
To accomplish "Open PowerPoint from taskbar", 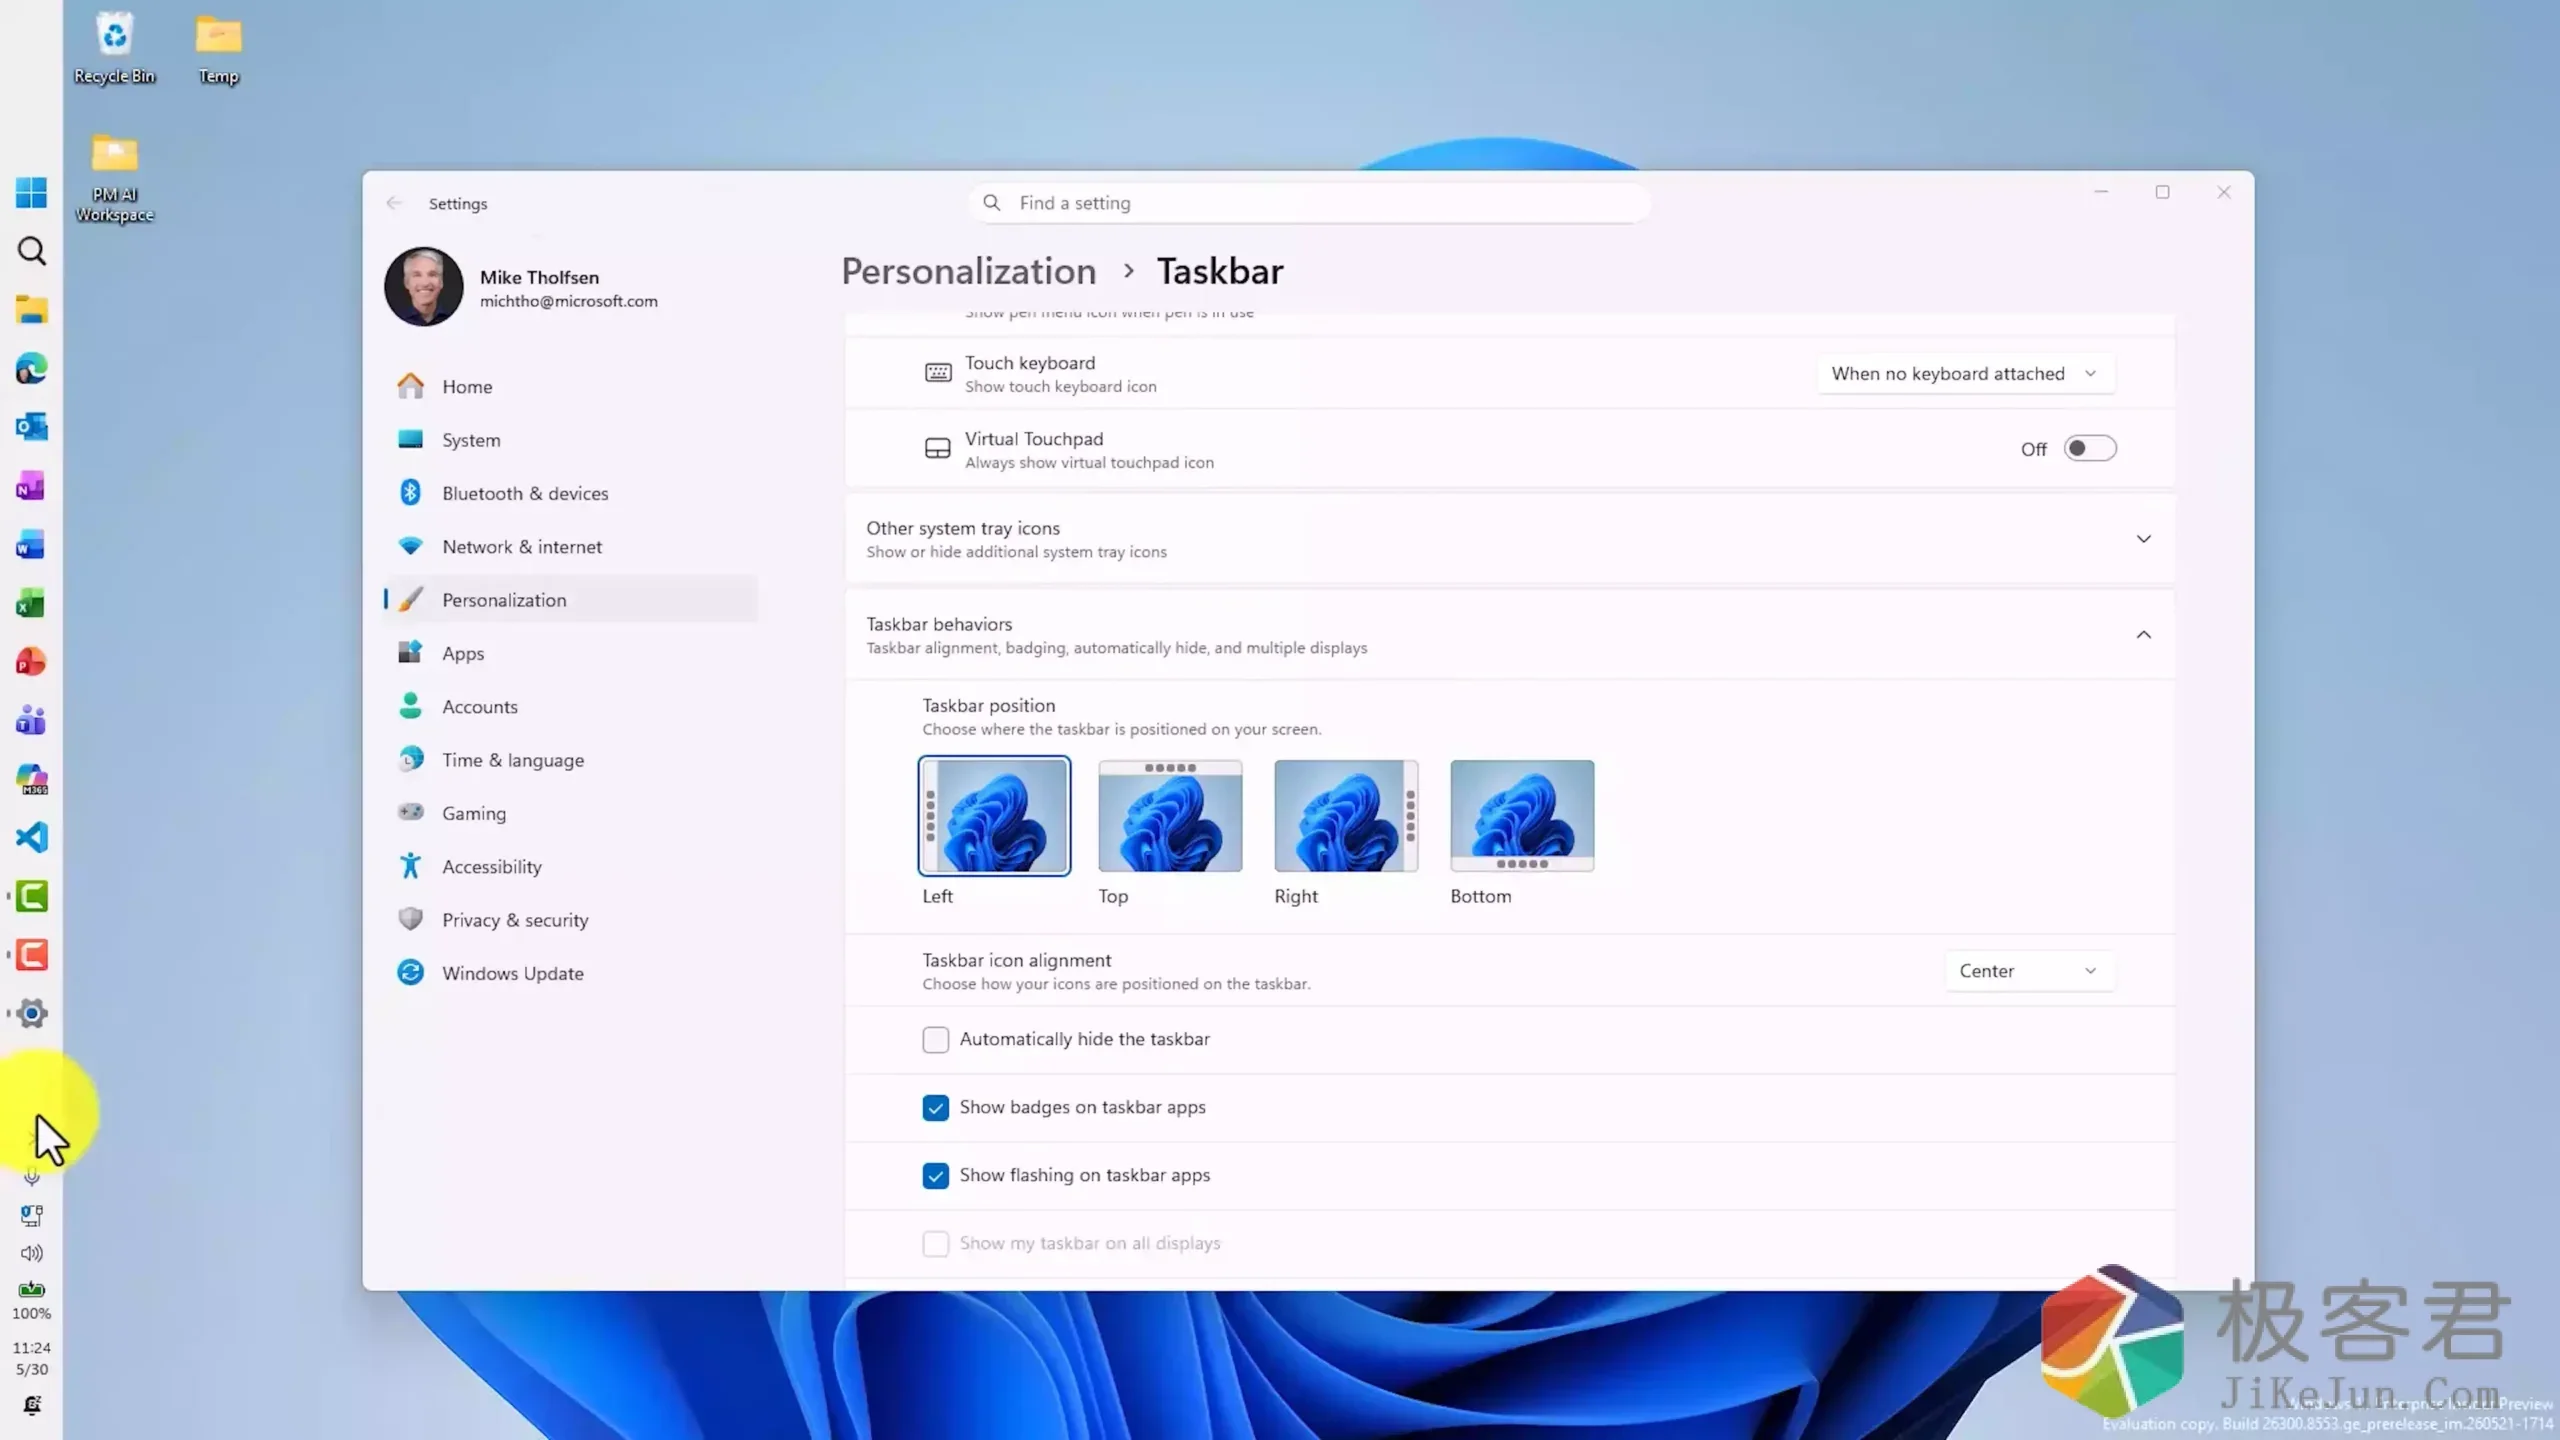I will coord(31,662).
